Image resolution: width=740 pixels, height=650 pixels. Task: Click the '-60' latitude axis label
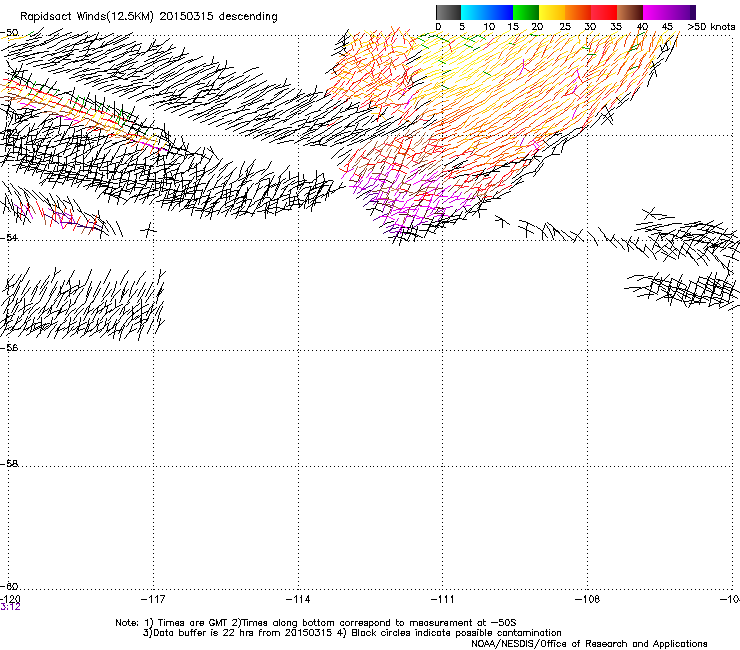pos(9,586)
